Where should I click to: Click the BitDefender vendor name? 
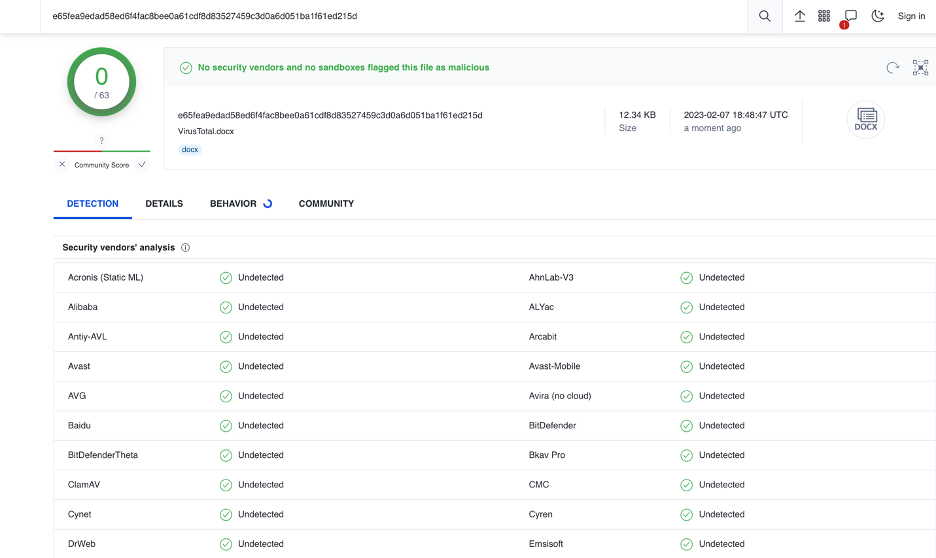552,426
